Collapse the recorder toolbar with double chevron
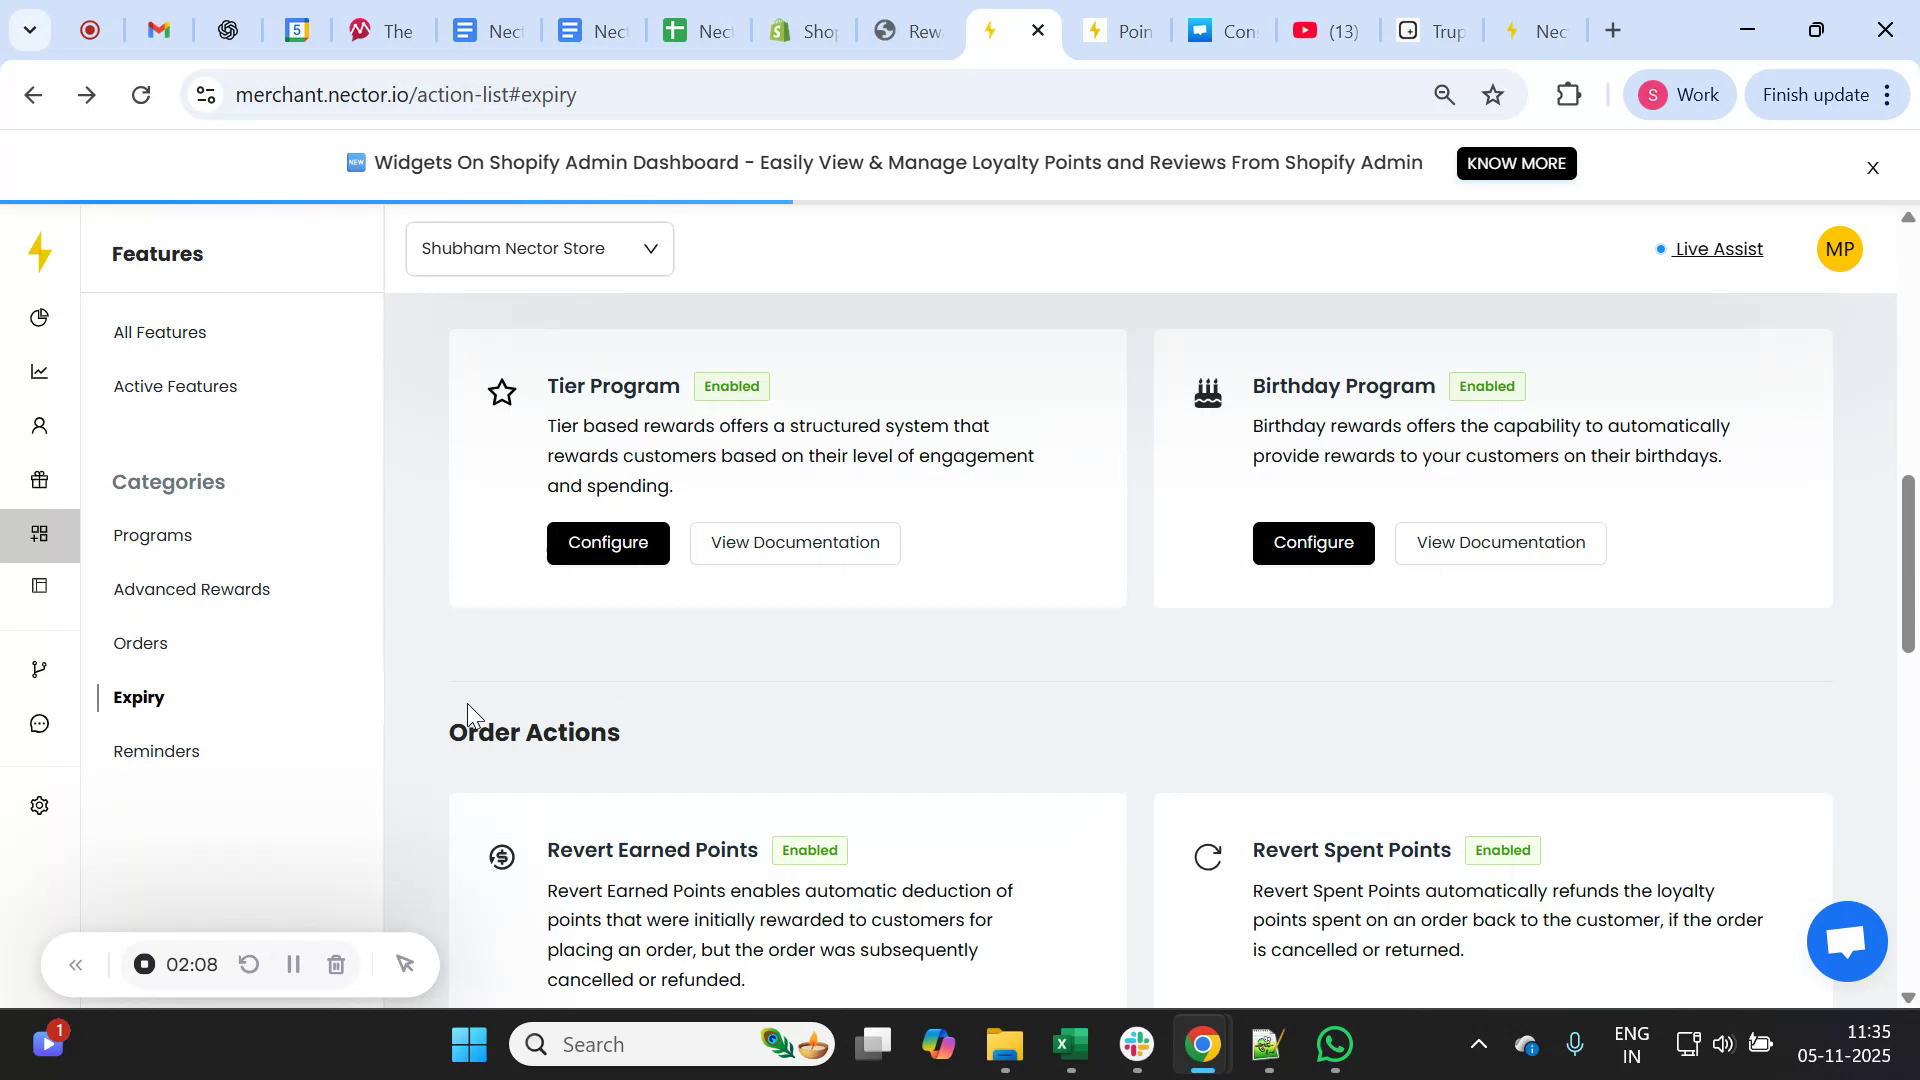1920x1080 pixels. click(x=76, y=965)
